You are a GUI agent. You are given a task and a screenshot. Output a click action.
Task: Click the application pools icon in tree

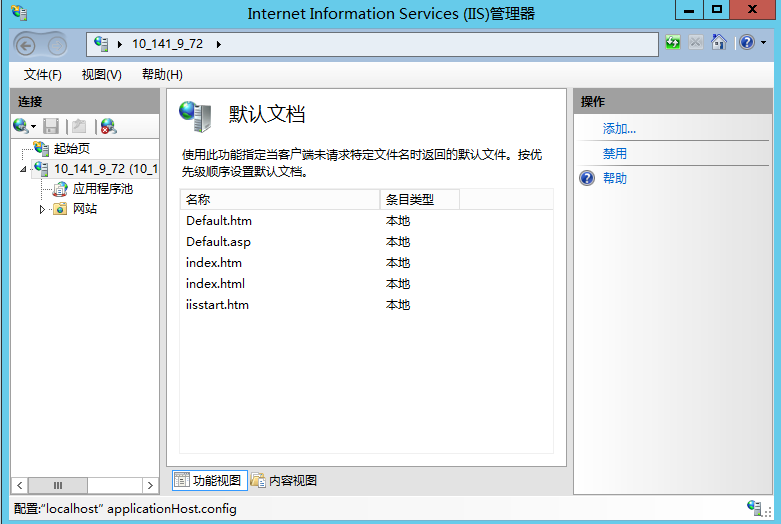61,188
